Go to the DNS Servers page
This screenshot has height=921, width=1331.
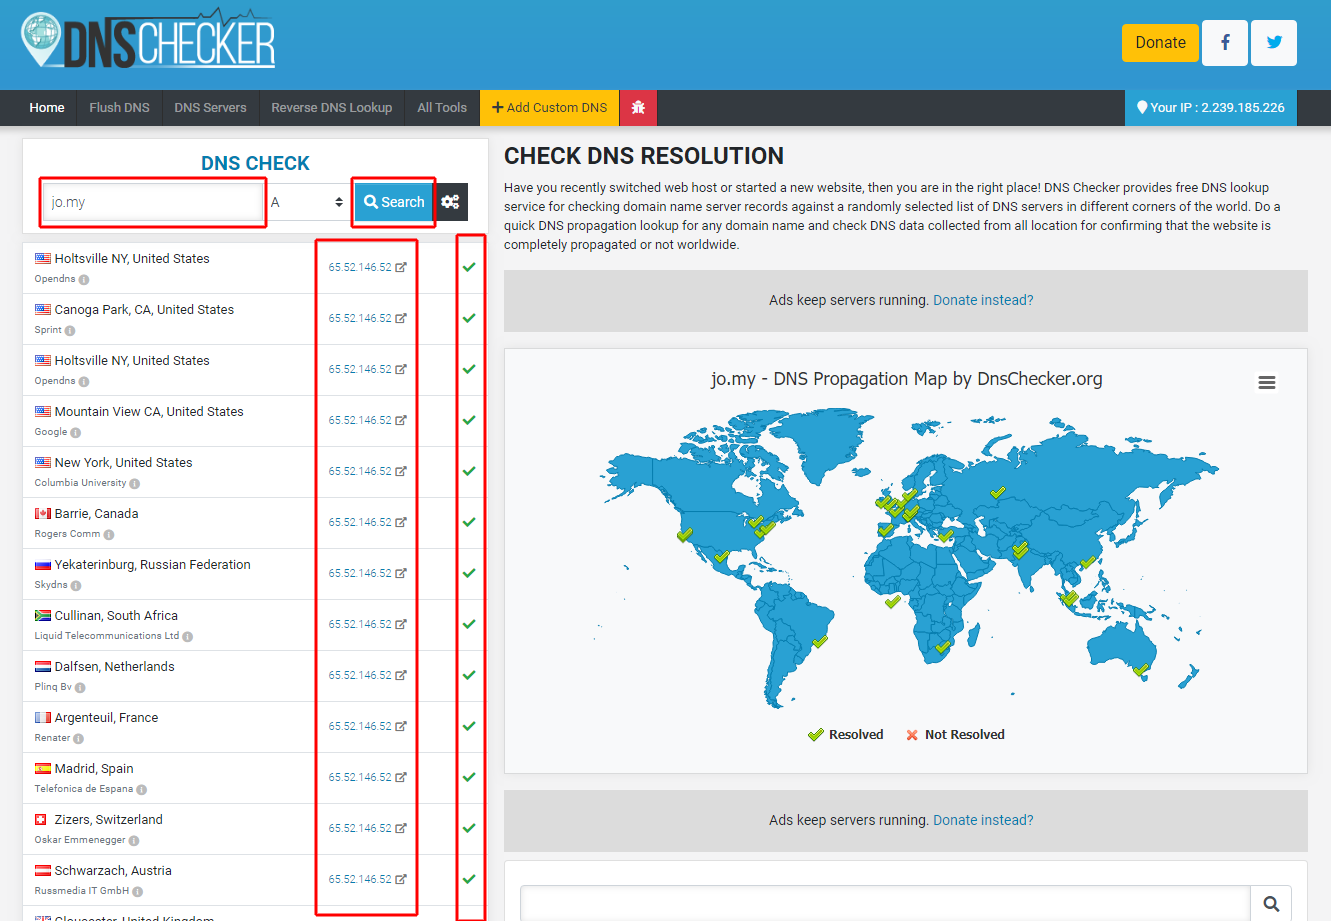pos(210,108)
